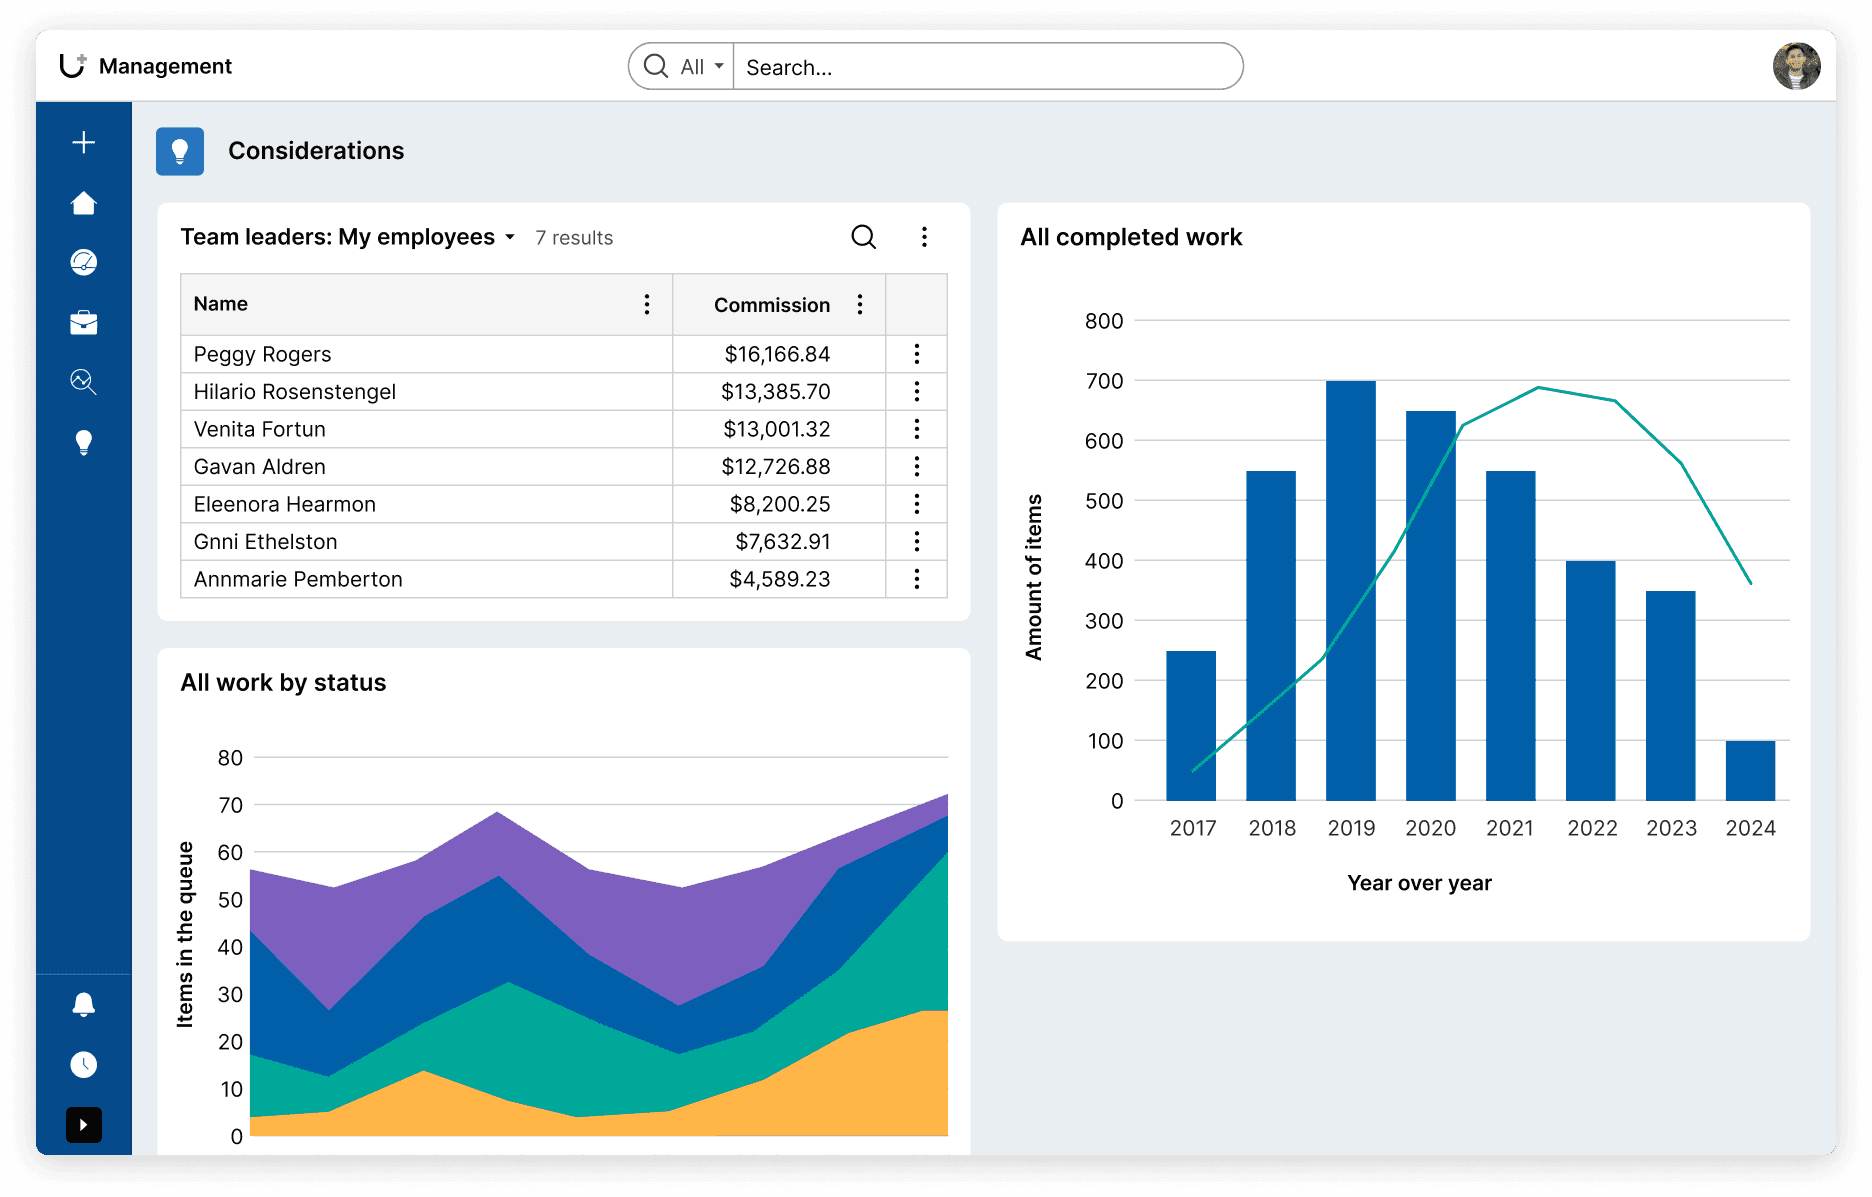The height and width of the screenshot is (1197, 1872).
Task: Open row actions for Gnni Ethelston
Action: 916,541
